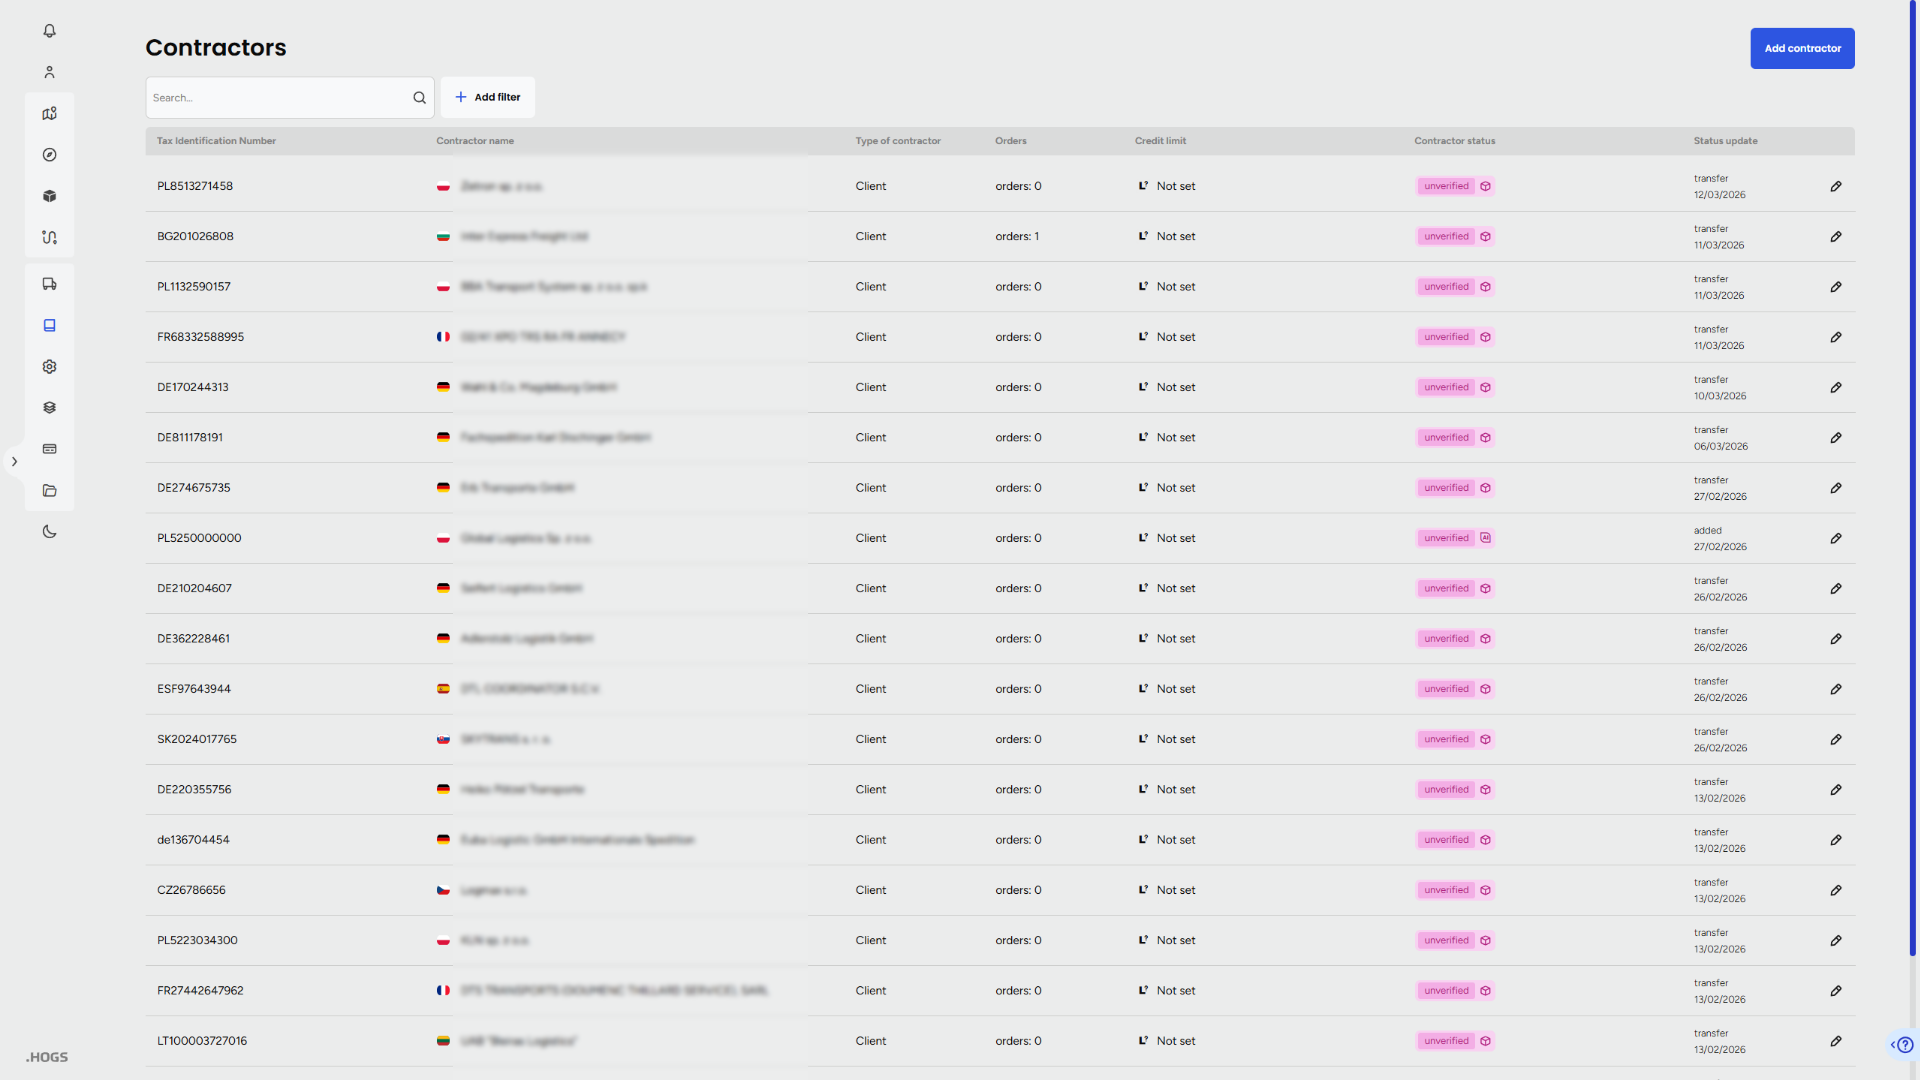The image size is (1920, 1080).
Task: Open the package cube icon
Action: click(49, 196)
